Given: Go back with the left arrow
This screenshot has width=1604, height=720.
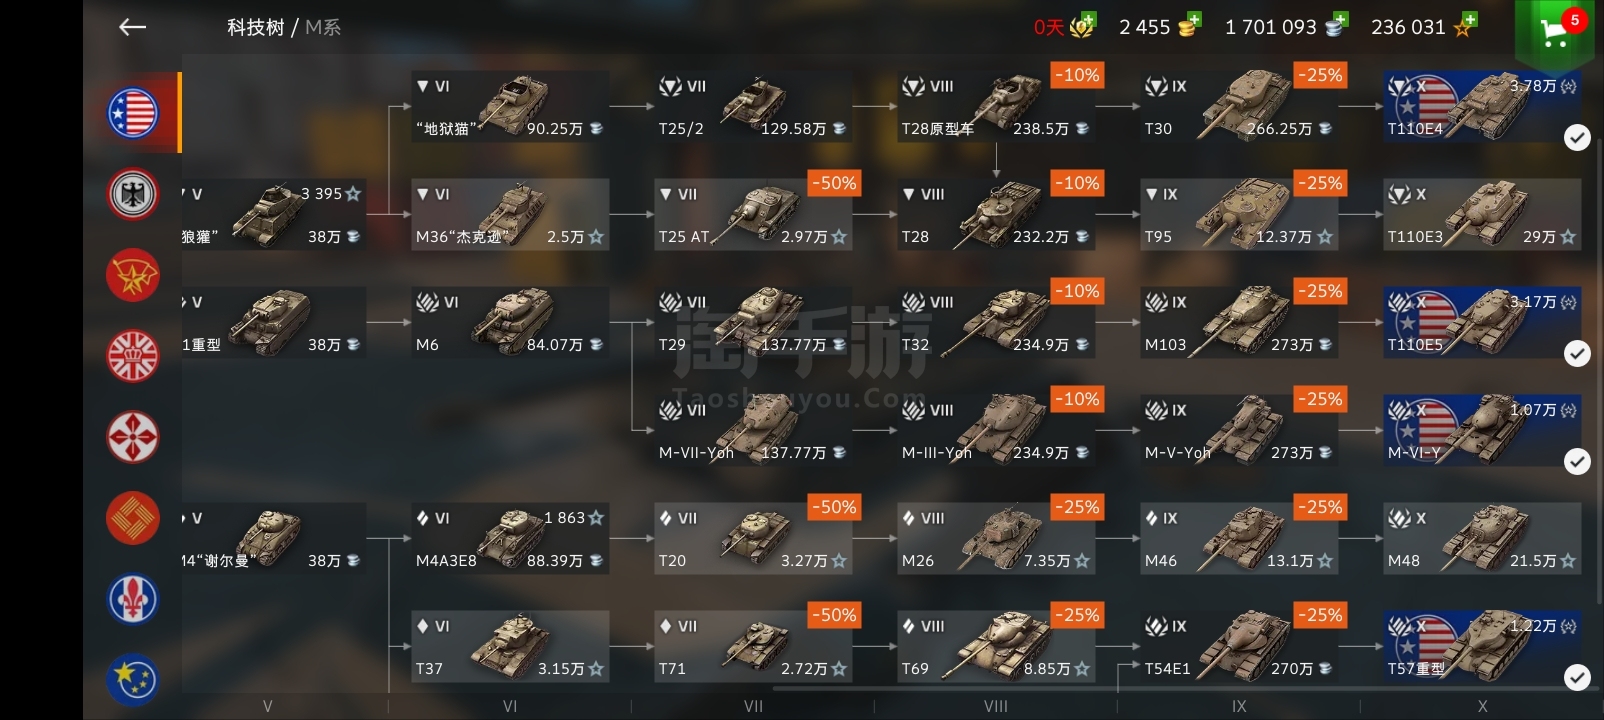Looking at the screenshot, I should (132, 28).
